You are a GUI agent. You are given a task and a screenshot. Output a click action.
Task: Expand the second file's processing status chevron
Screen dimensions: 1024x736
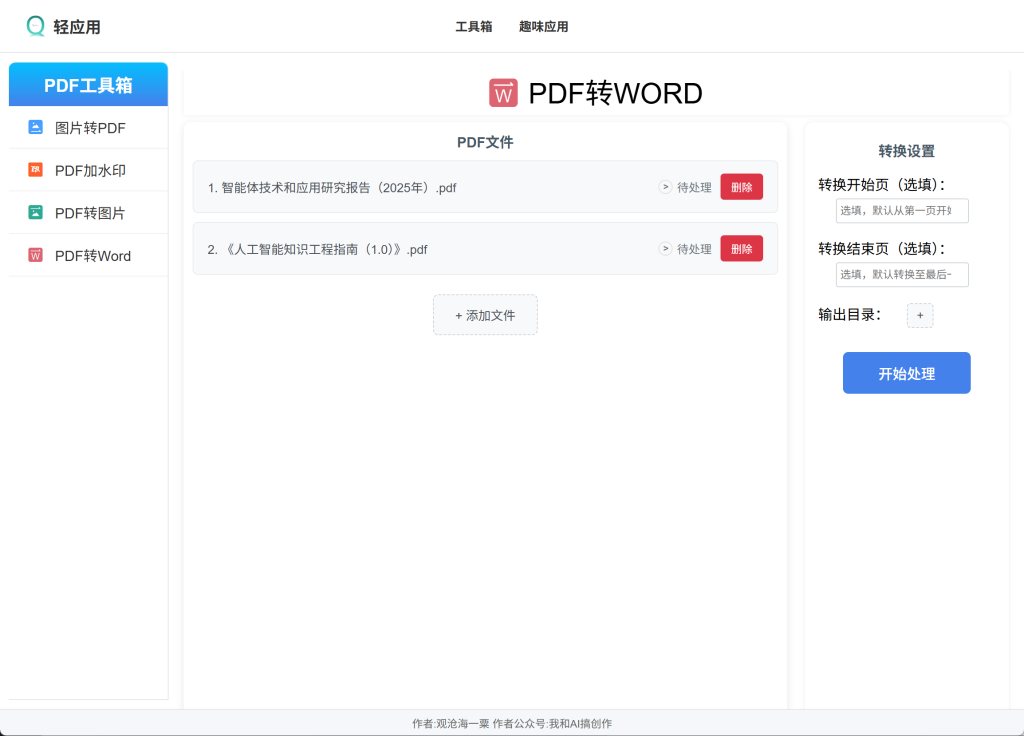coord(665,248)
